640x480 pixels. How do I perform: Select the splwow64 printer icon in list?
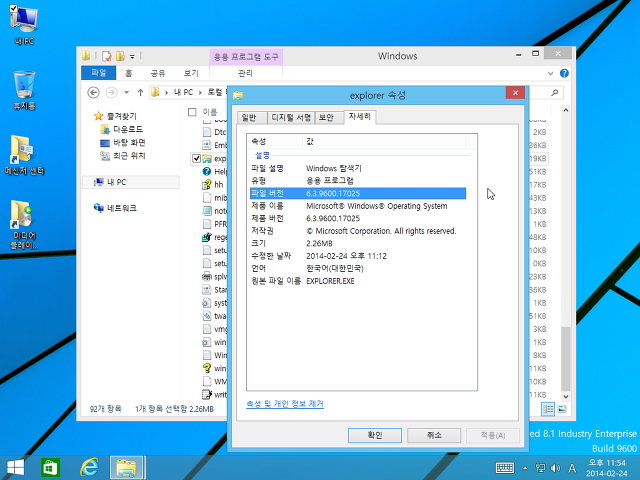click(x=207, y=276)
